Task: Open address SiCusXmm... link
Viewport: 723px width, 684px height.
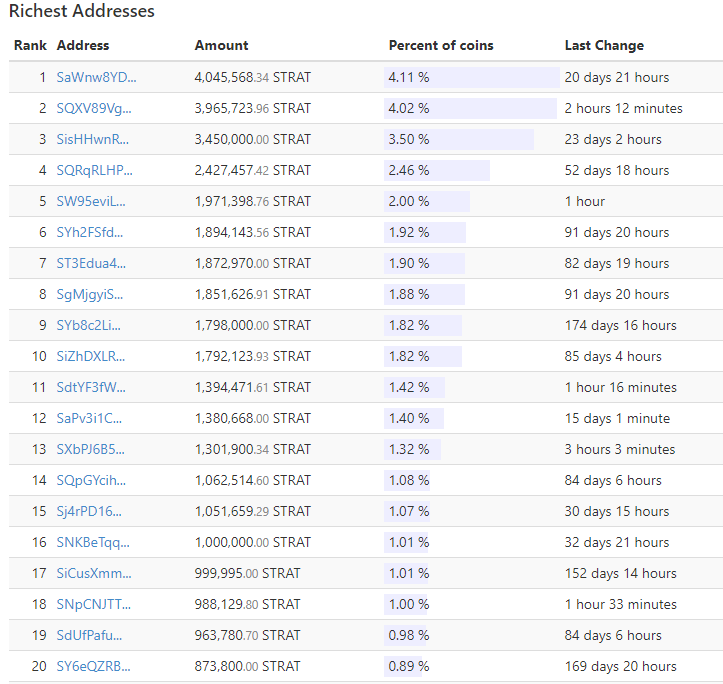Action: click(x=94, y=573)
